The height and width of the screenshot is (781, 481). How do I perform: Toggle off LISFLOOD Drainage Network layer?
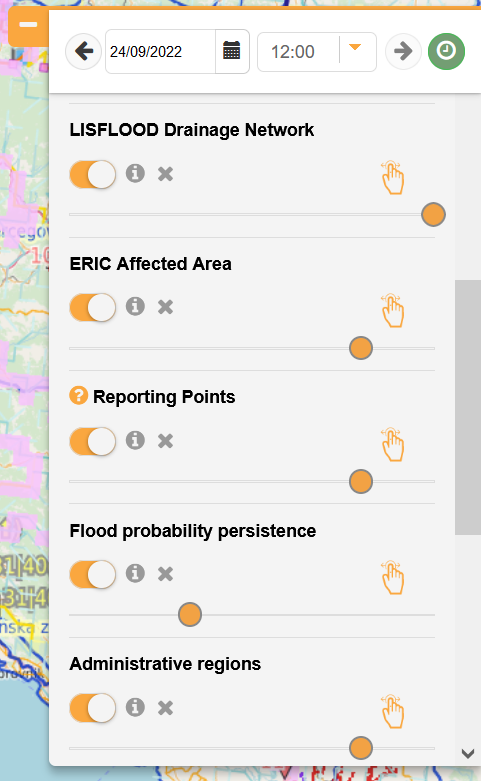point(93,174)
